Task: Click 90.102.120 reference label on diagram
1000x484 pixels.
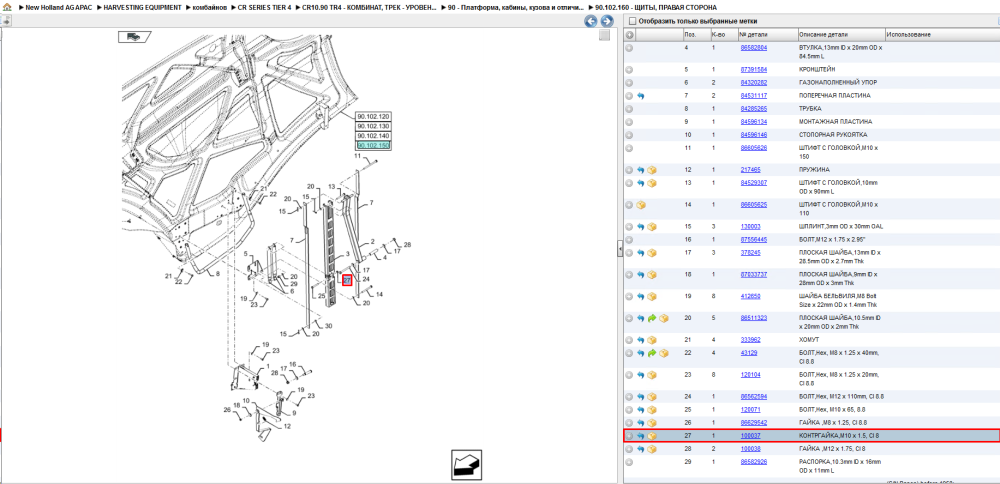Action: point(373,117)
